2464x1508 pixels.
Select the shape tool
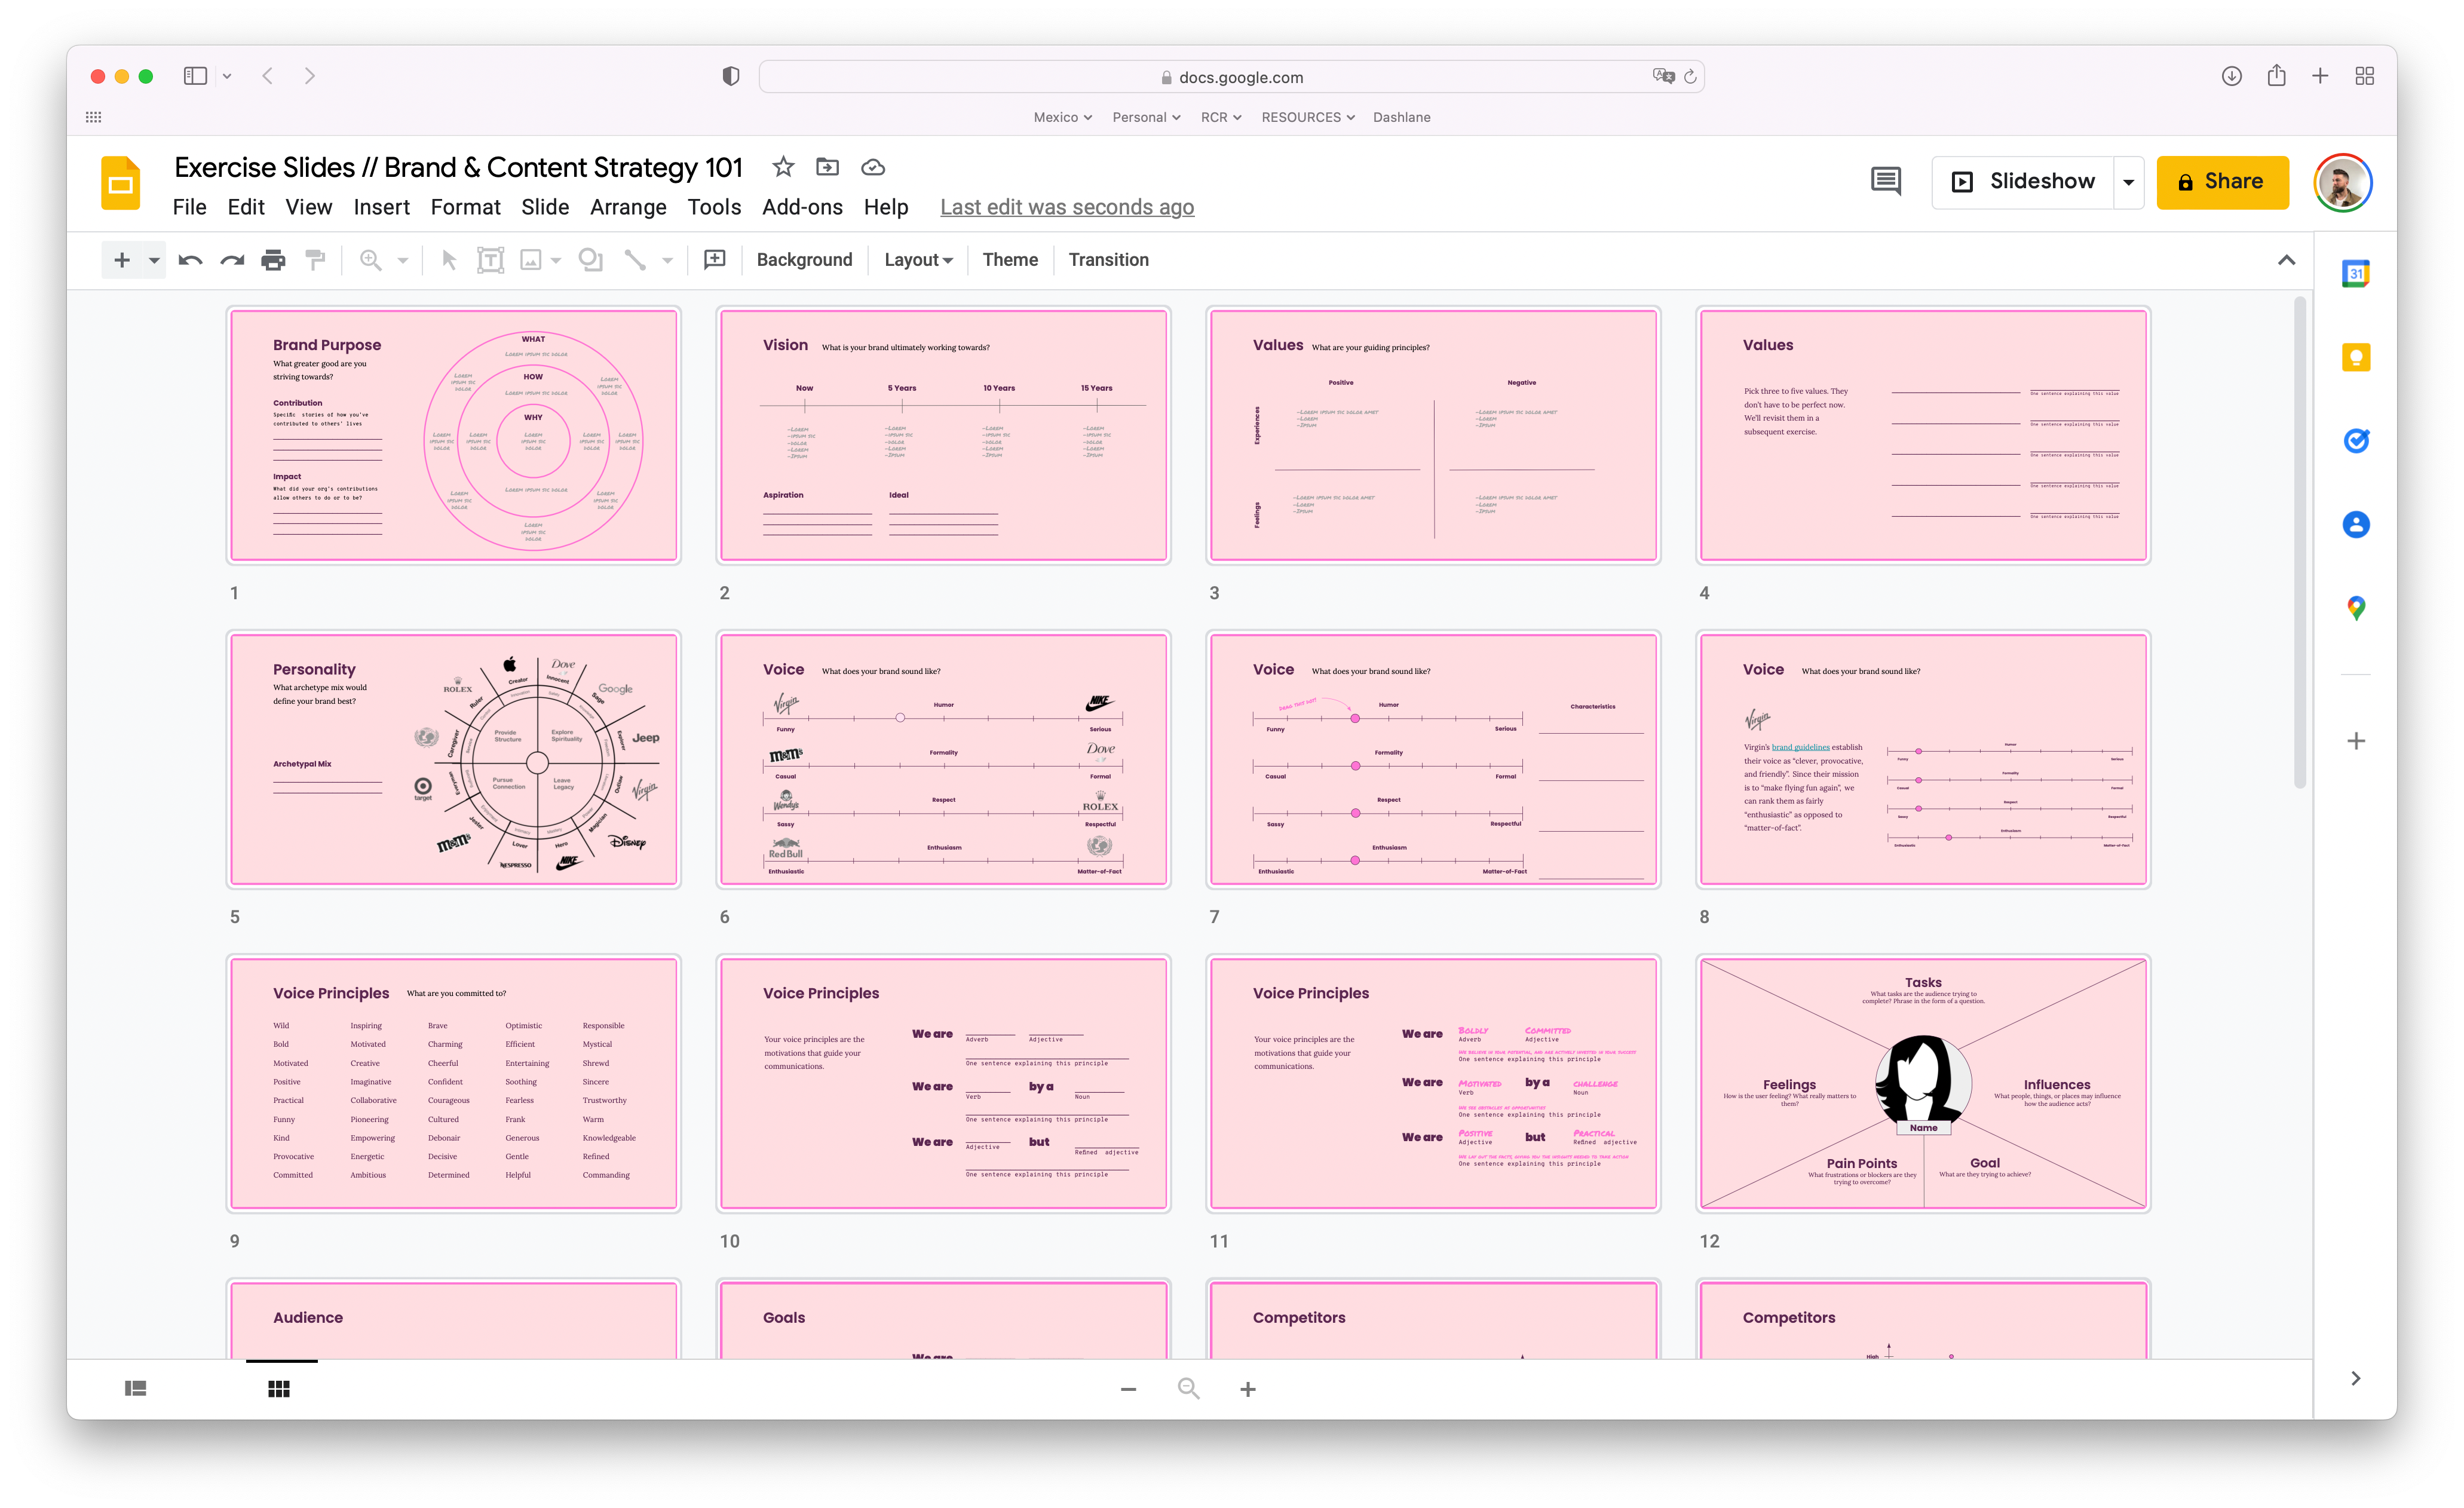point(591,260)
